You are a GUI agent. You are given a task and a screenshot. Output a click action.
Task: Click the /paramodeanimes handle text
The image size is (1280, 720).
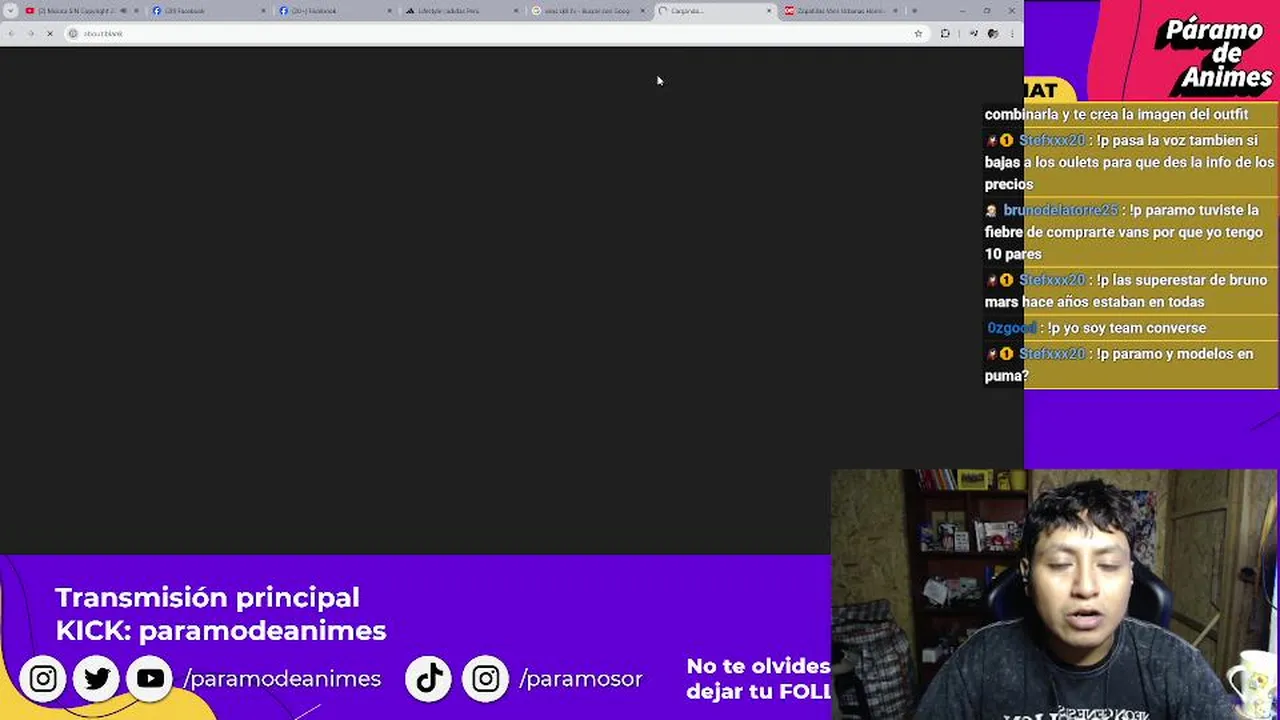tap(282, 679)
